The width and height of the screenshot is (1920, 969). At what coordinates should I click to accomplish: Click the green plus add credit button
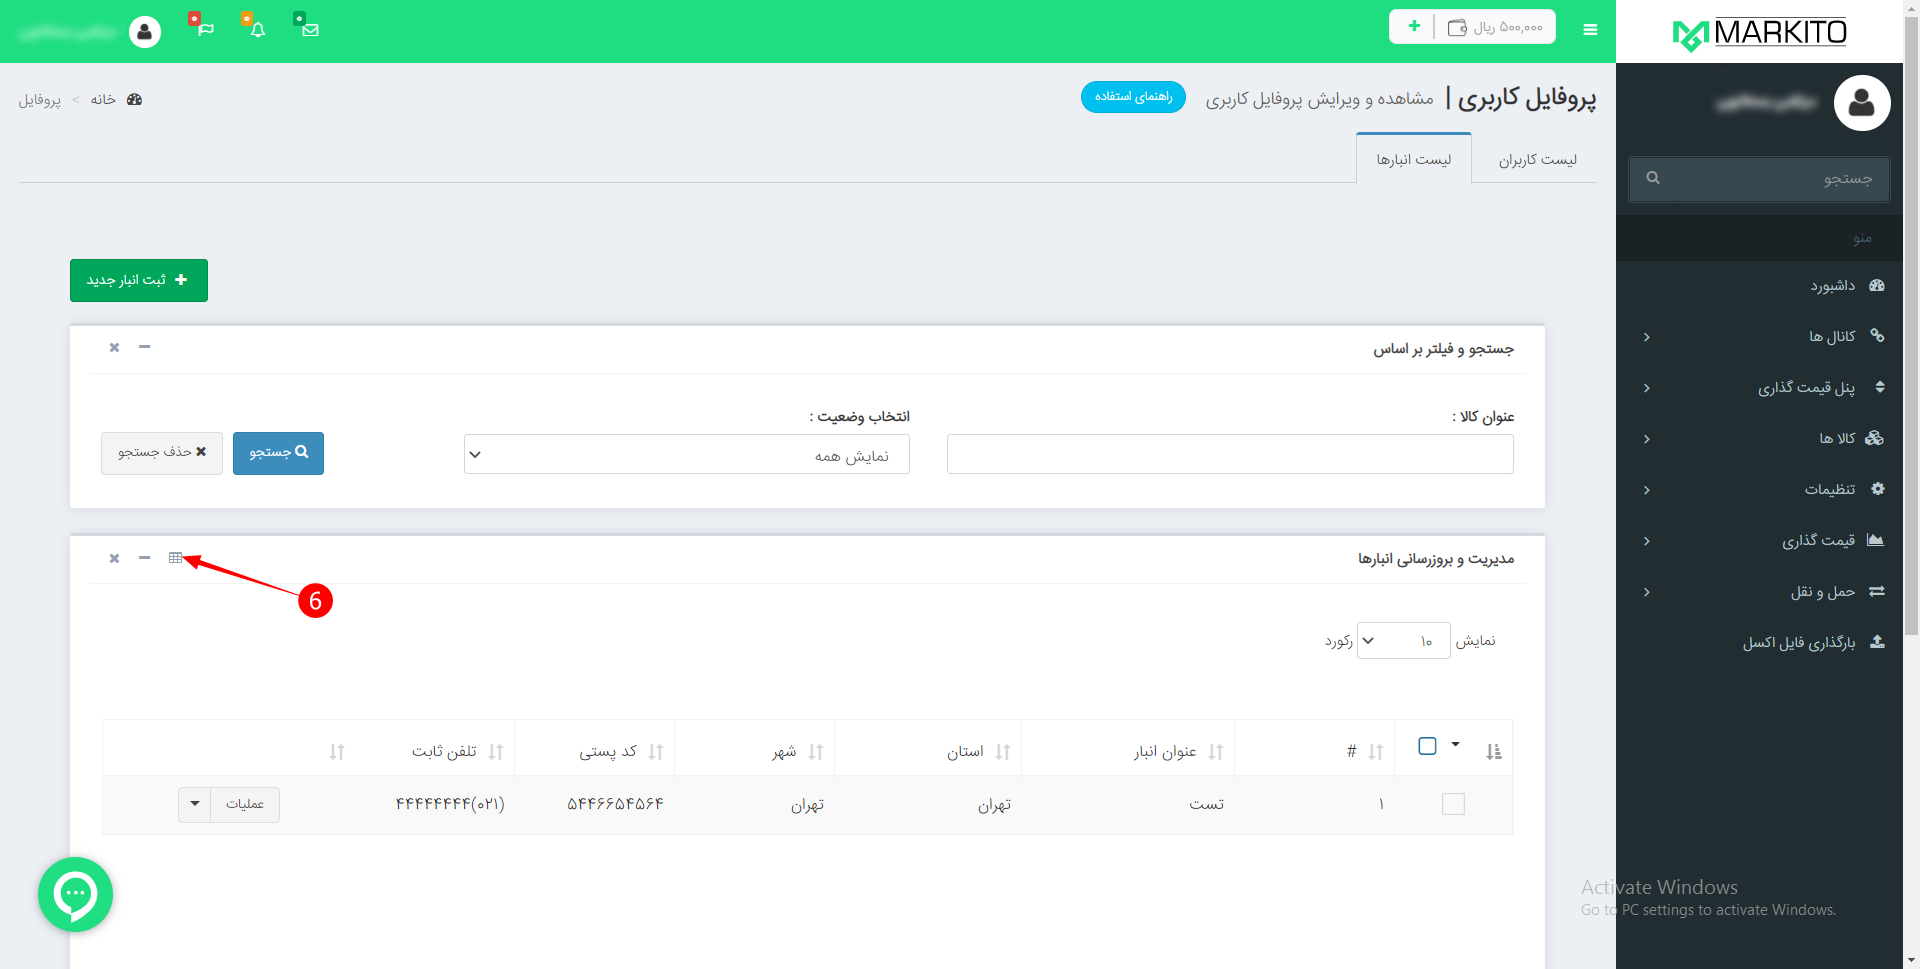(x=1413, y=27)
